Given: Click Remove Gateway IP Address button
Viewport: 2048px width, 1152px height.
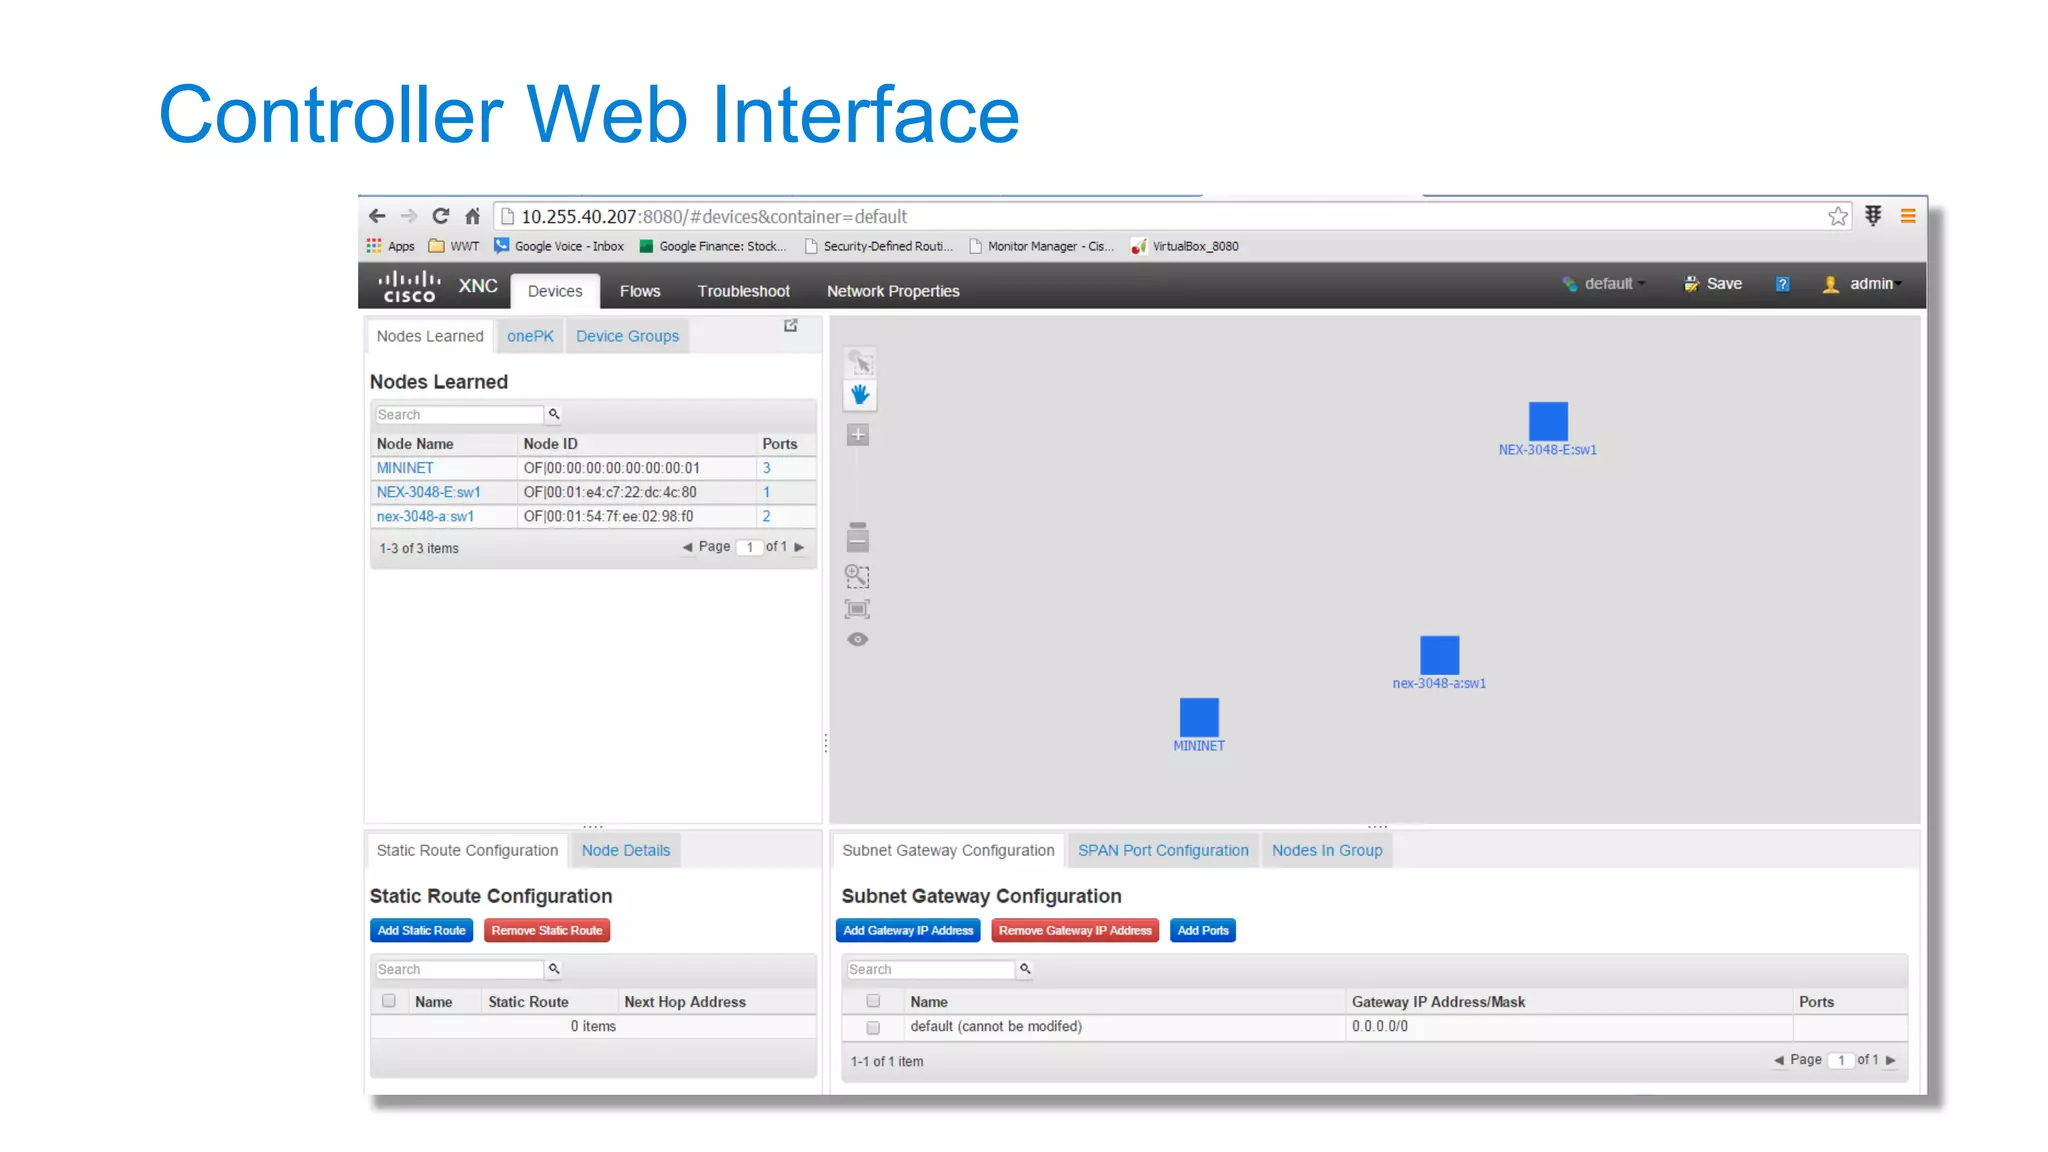Looking at the screenshot, I should click(1075, 930).
